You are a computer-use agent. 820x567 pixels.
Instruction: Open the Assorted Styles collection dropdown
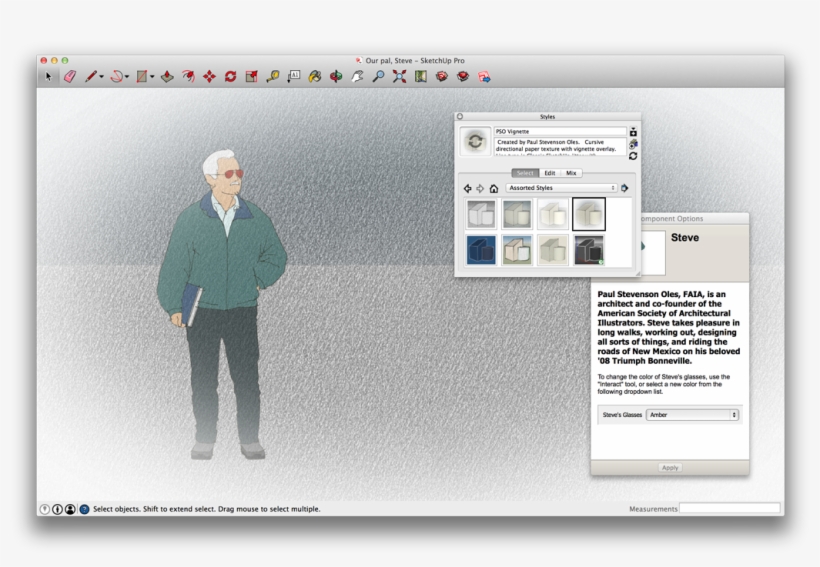point(562,188)
